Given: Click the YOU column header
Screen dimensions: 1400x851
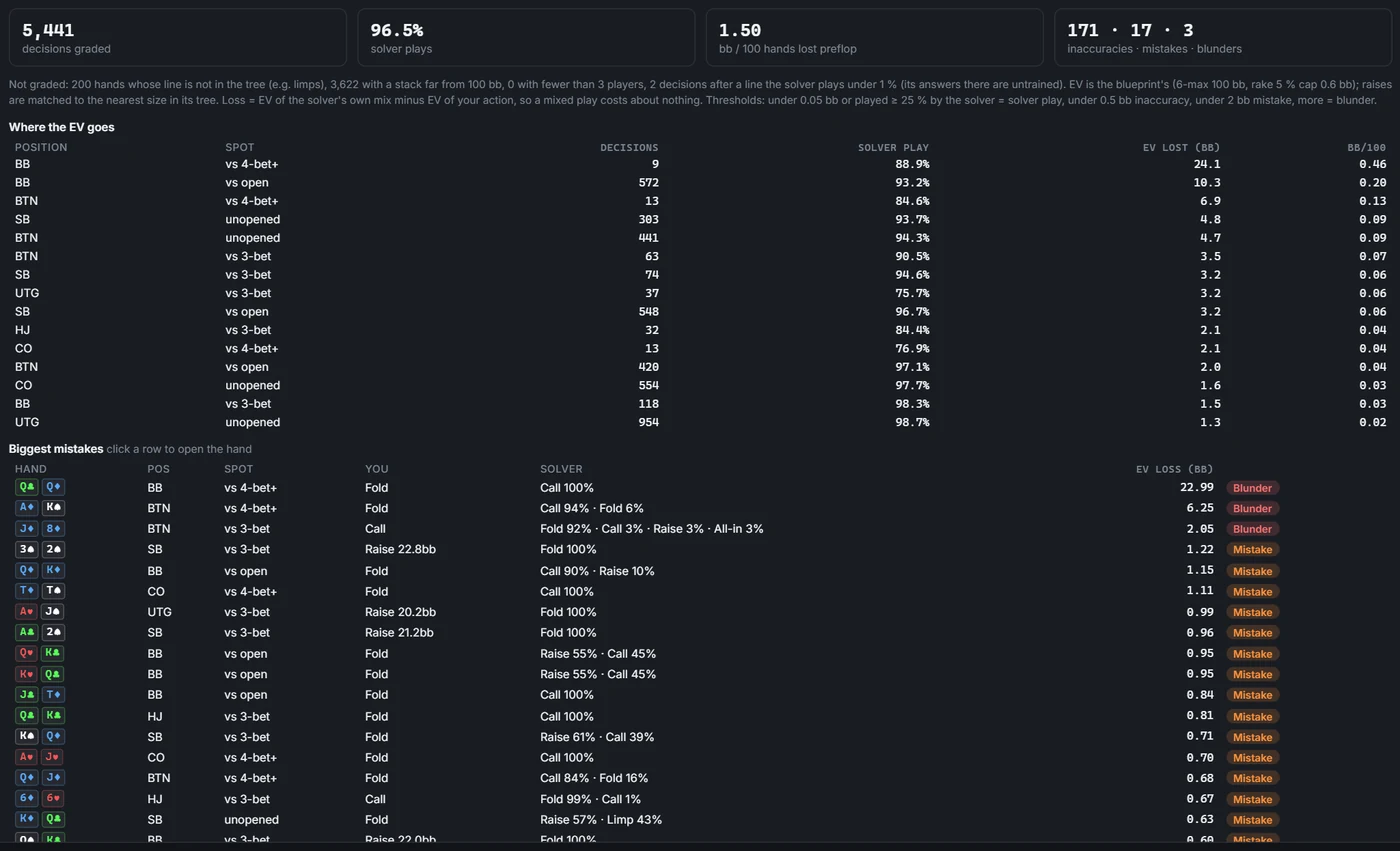Looking at the screenshot, I should click(376, 469).
